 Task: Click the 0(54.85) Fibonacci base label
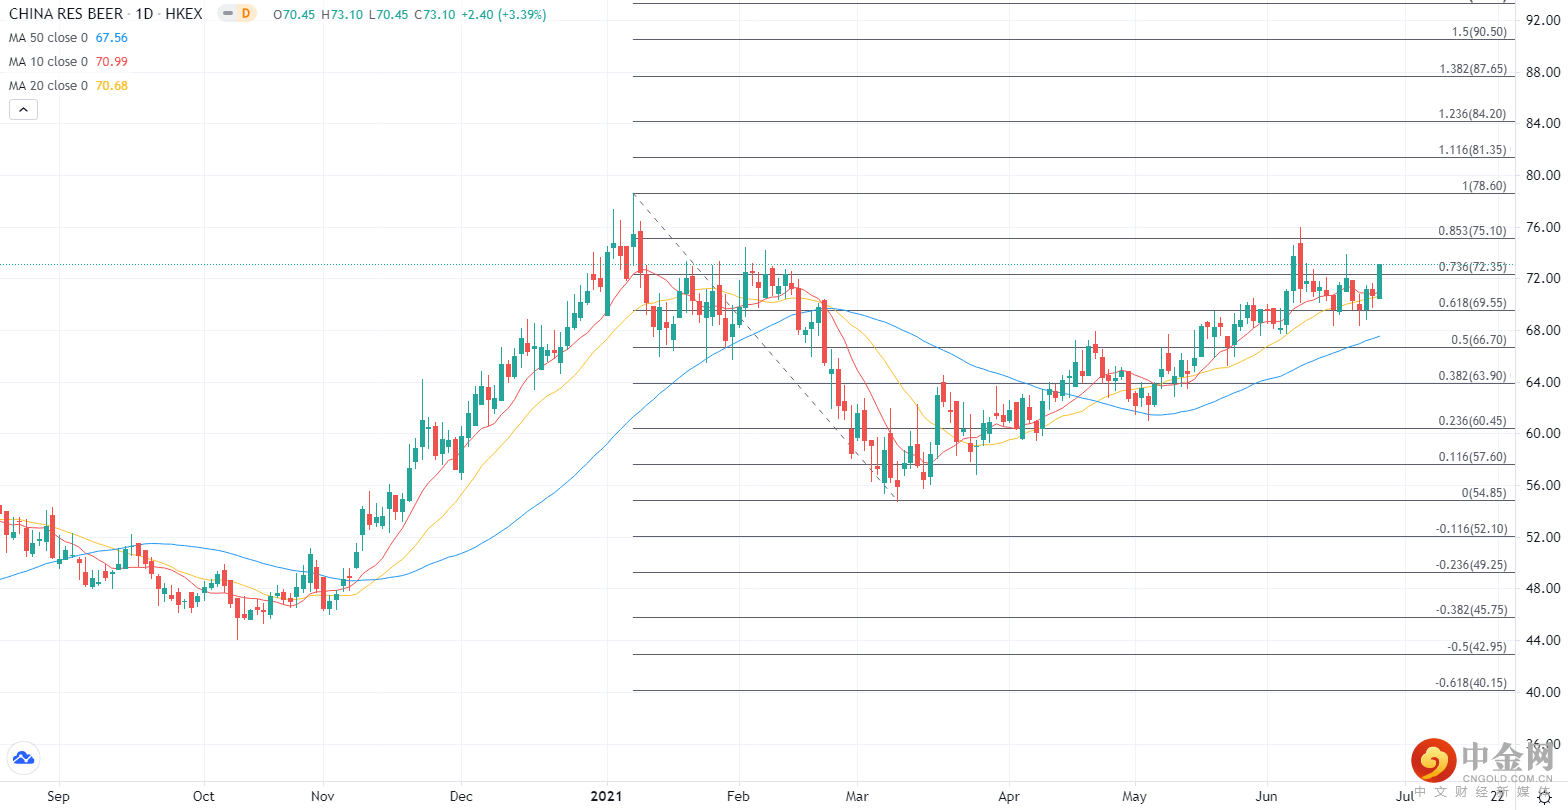tap(1484, 493)
